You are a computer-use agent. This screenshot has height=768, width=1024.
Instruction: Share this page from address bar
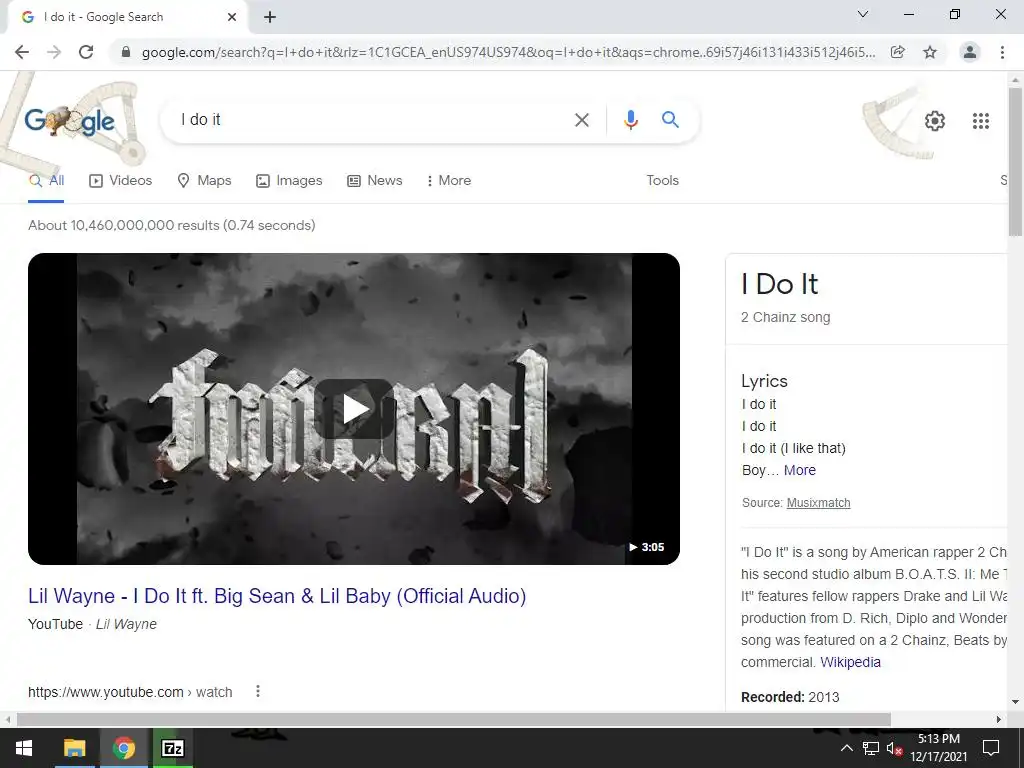pos(897,52)
